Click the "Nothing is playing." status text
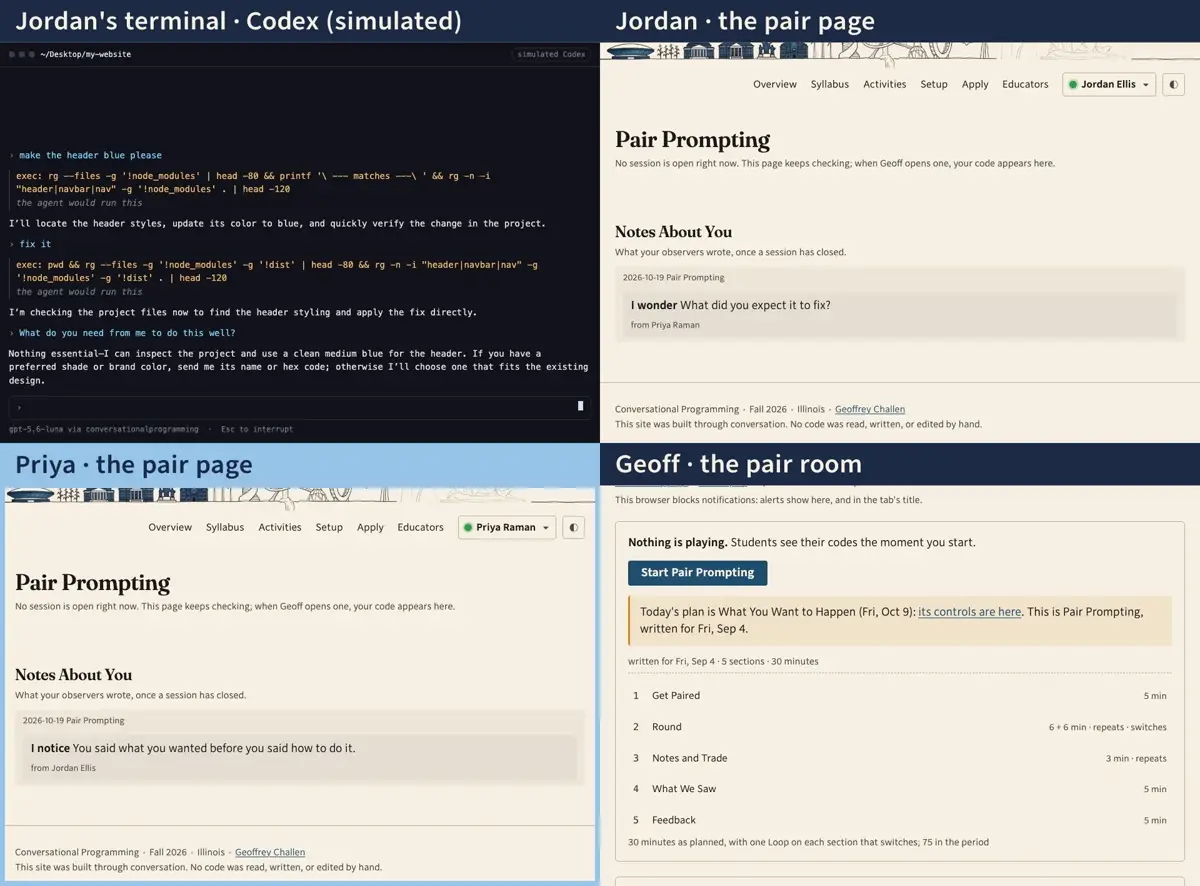Screen dimensions: 1200x886 point(677,542)
